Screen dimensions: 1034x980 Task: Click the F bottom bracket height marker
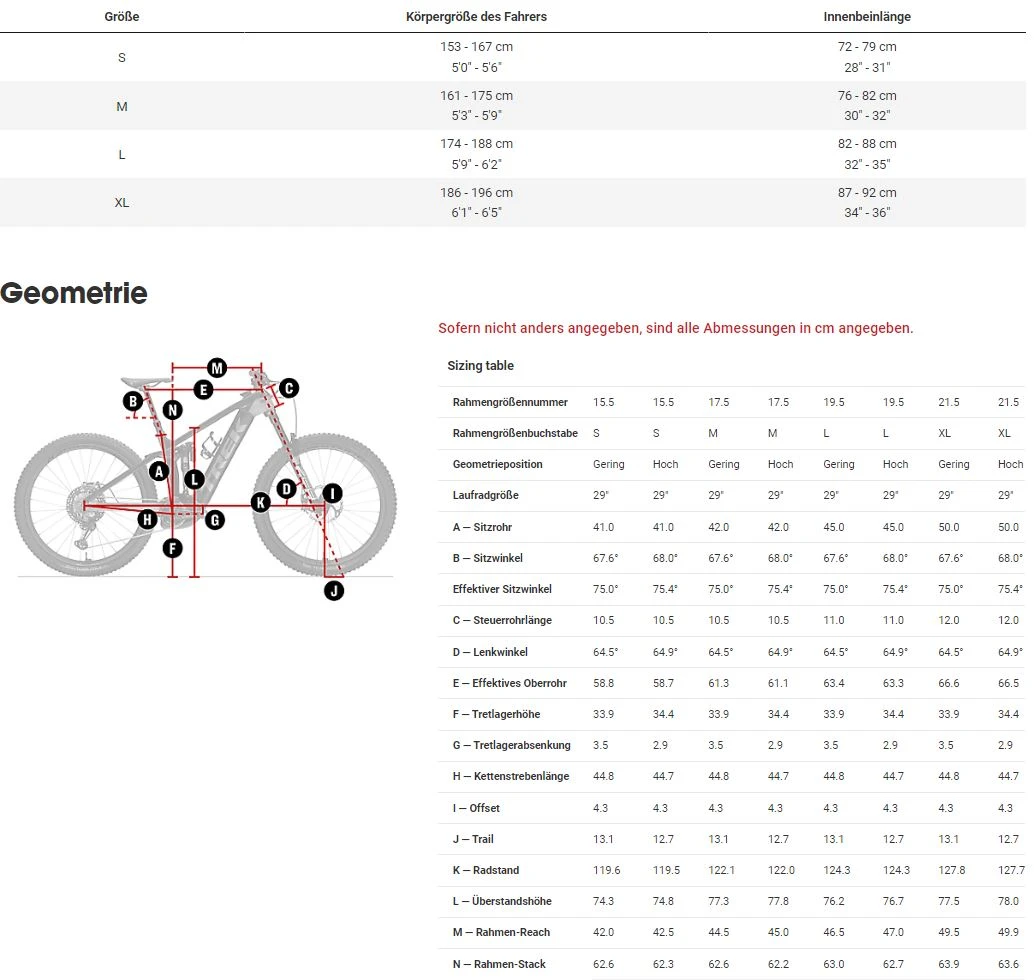pos(173,548)
